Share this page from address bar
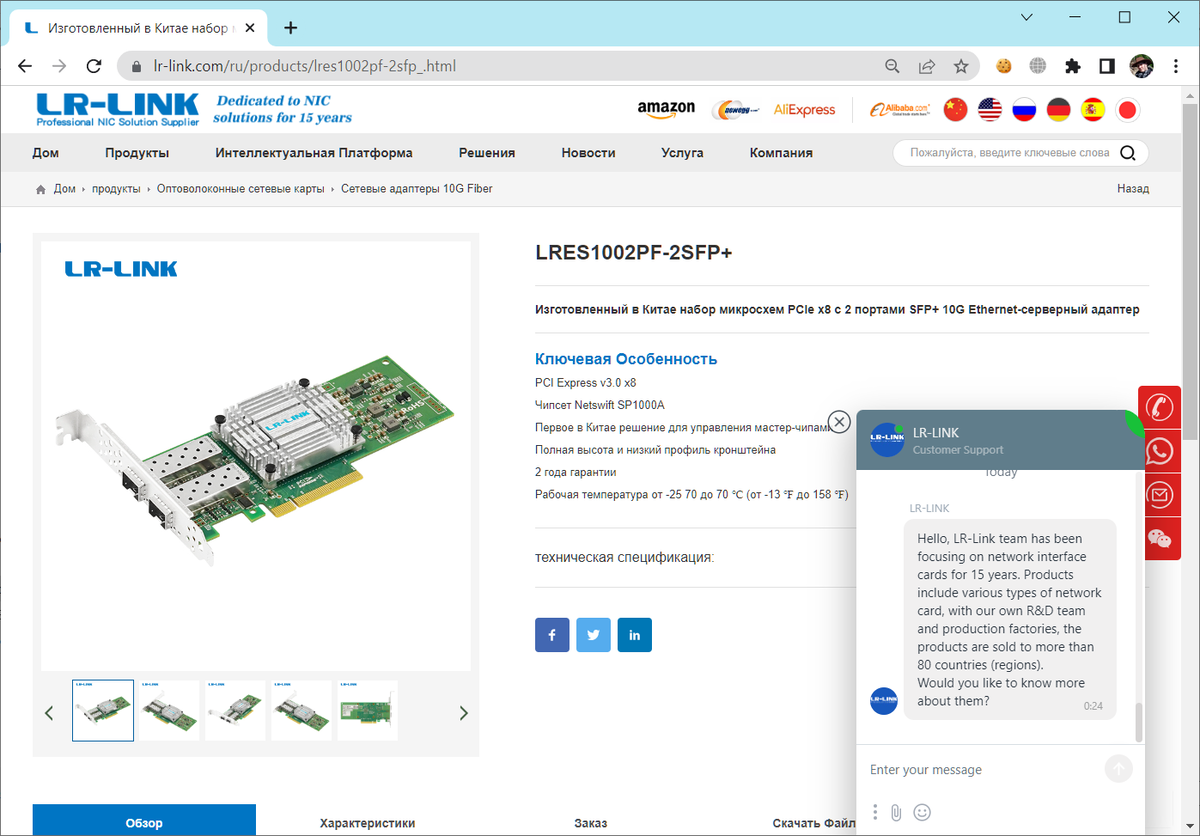This screenshot has height=836, width=1200. [927, 66]
